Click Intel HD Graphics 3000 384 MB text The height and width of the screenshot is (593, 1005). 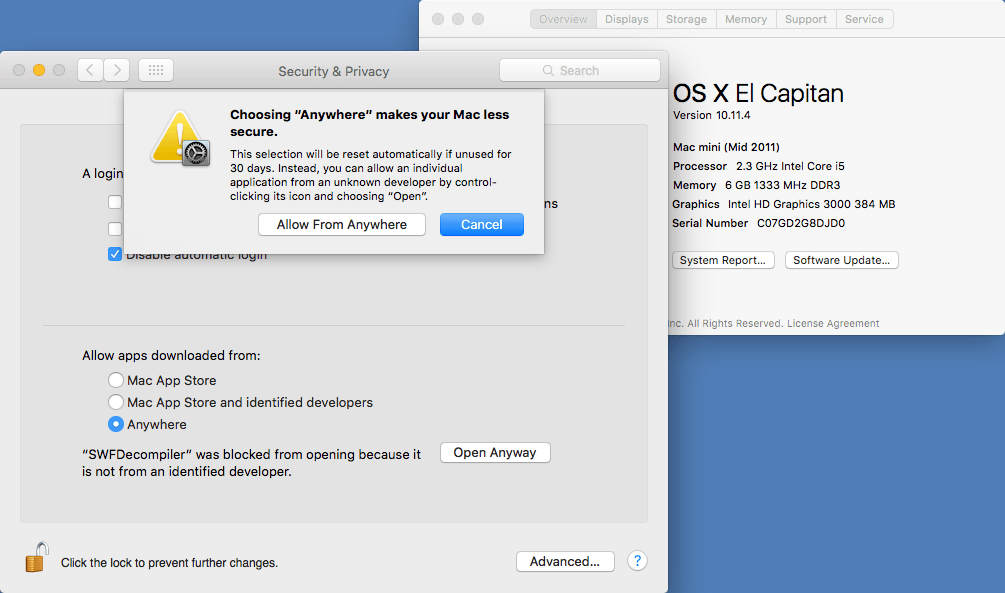[811, 204]
